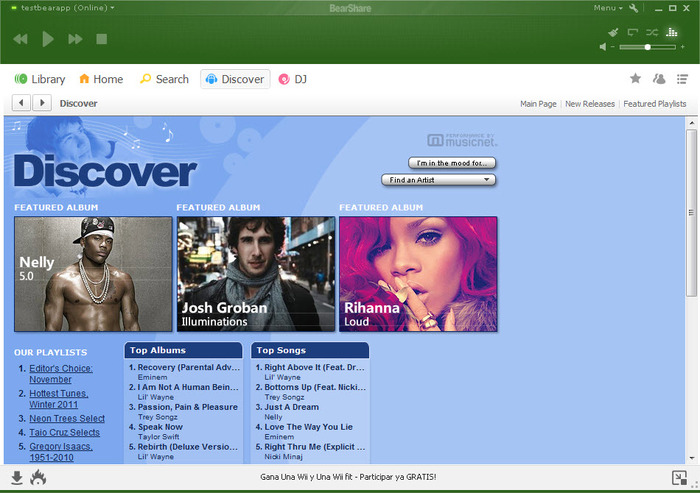This screenshot has height=493, width=700.
Task: Skip forward with the fast-forward button
Action: (x=75, y=39)
